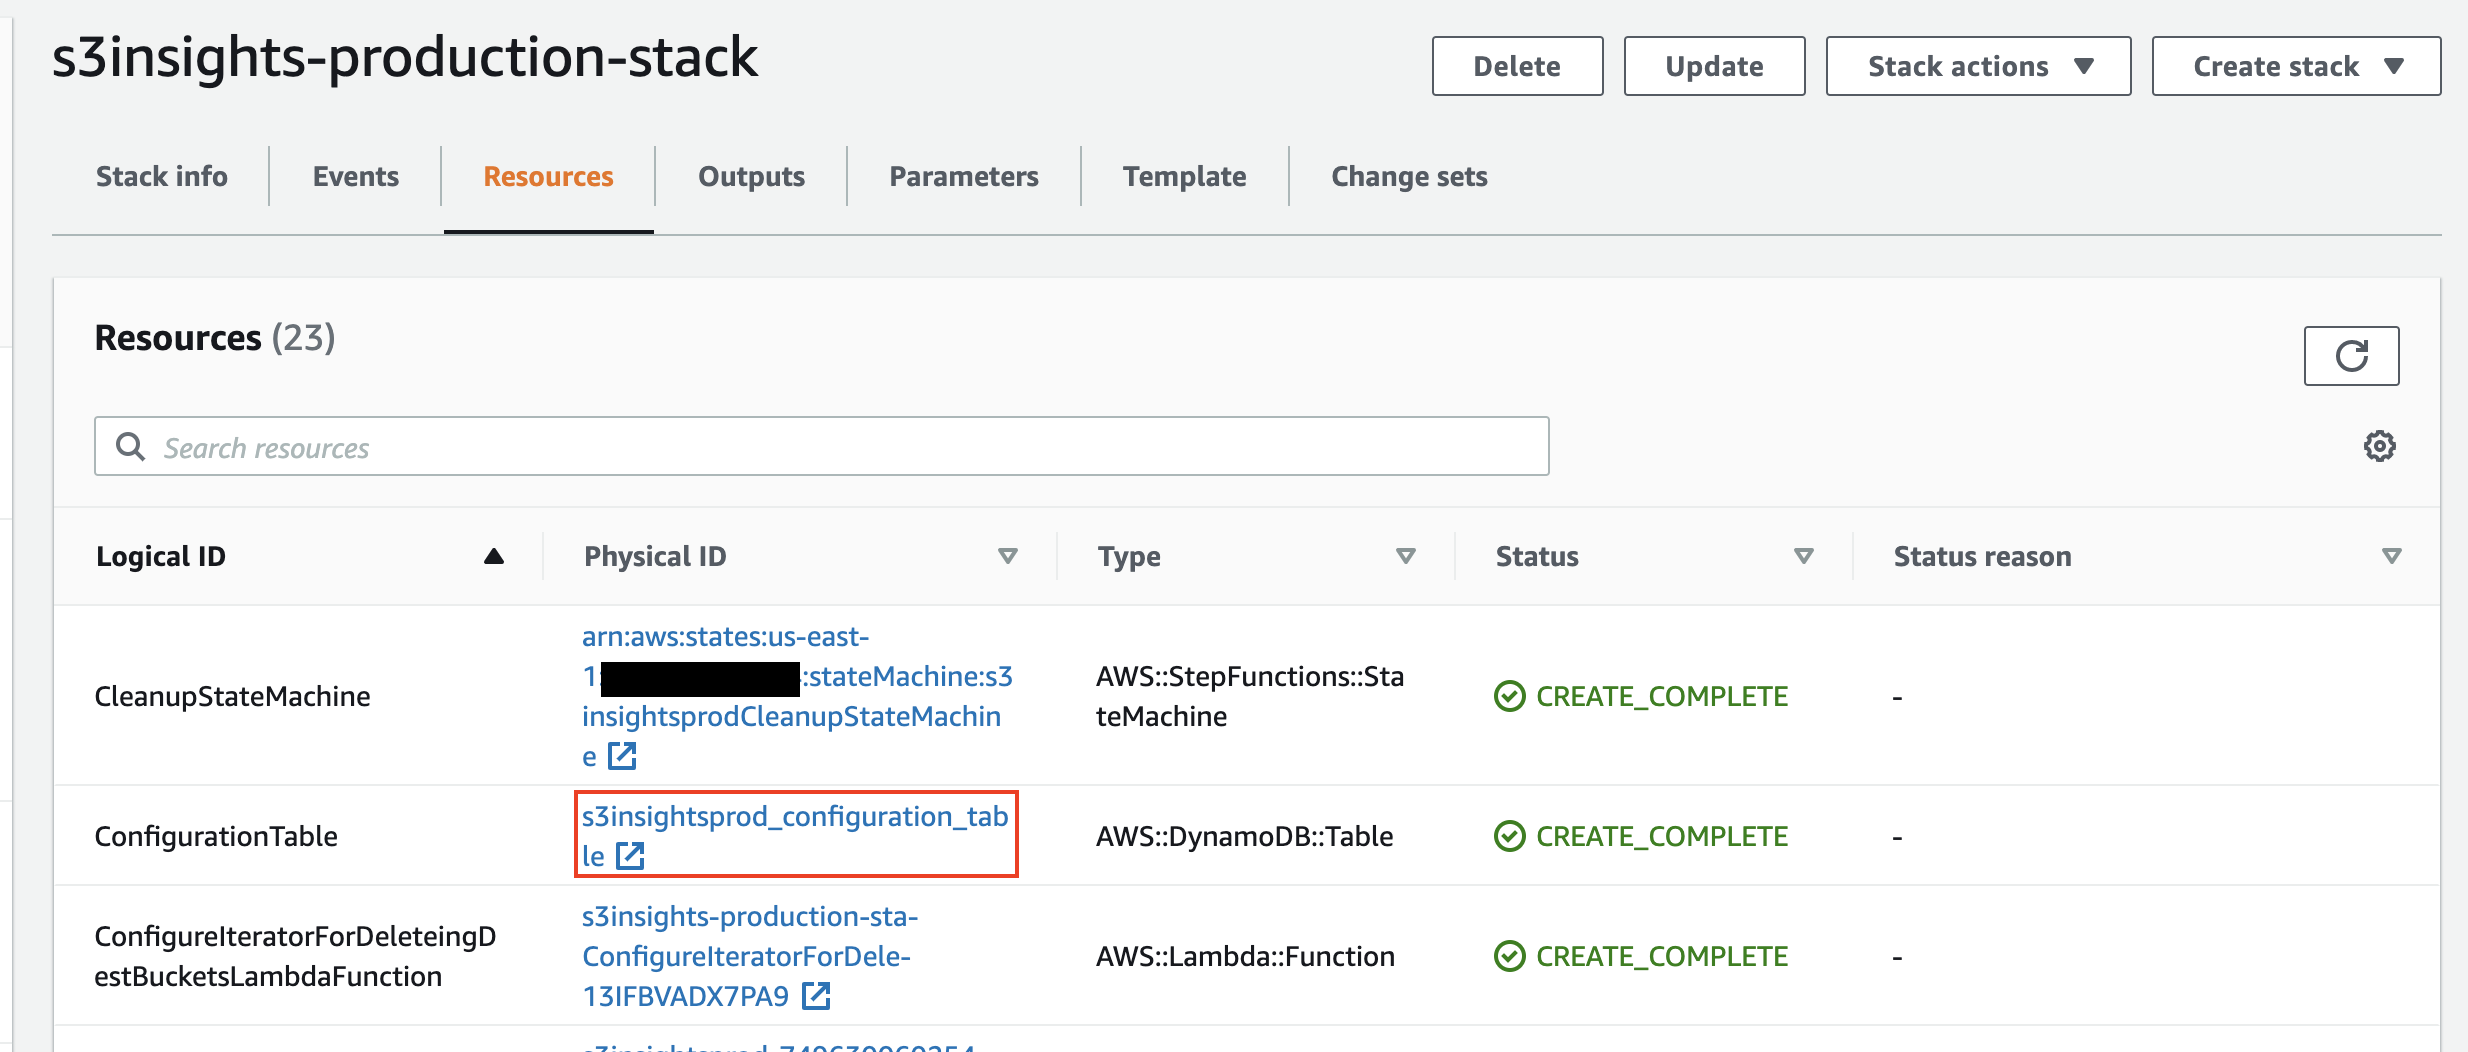Click the Logical ID column header
Screen dimensions: 2468x1052
point(161,556)
